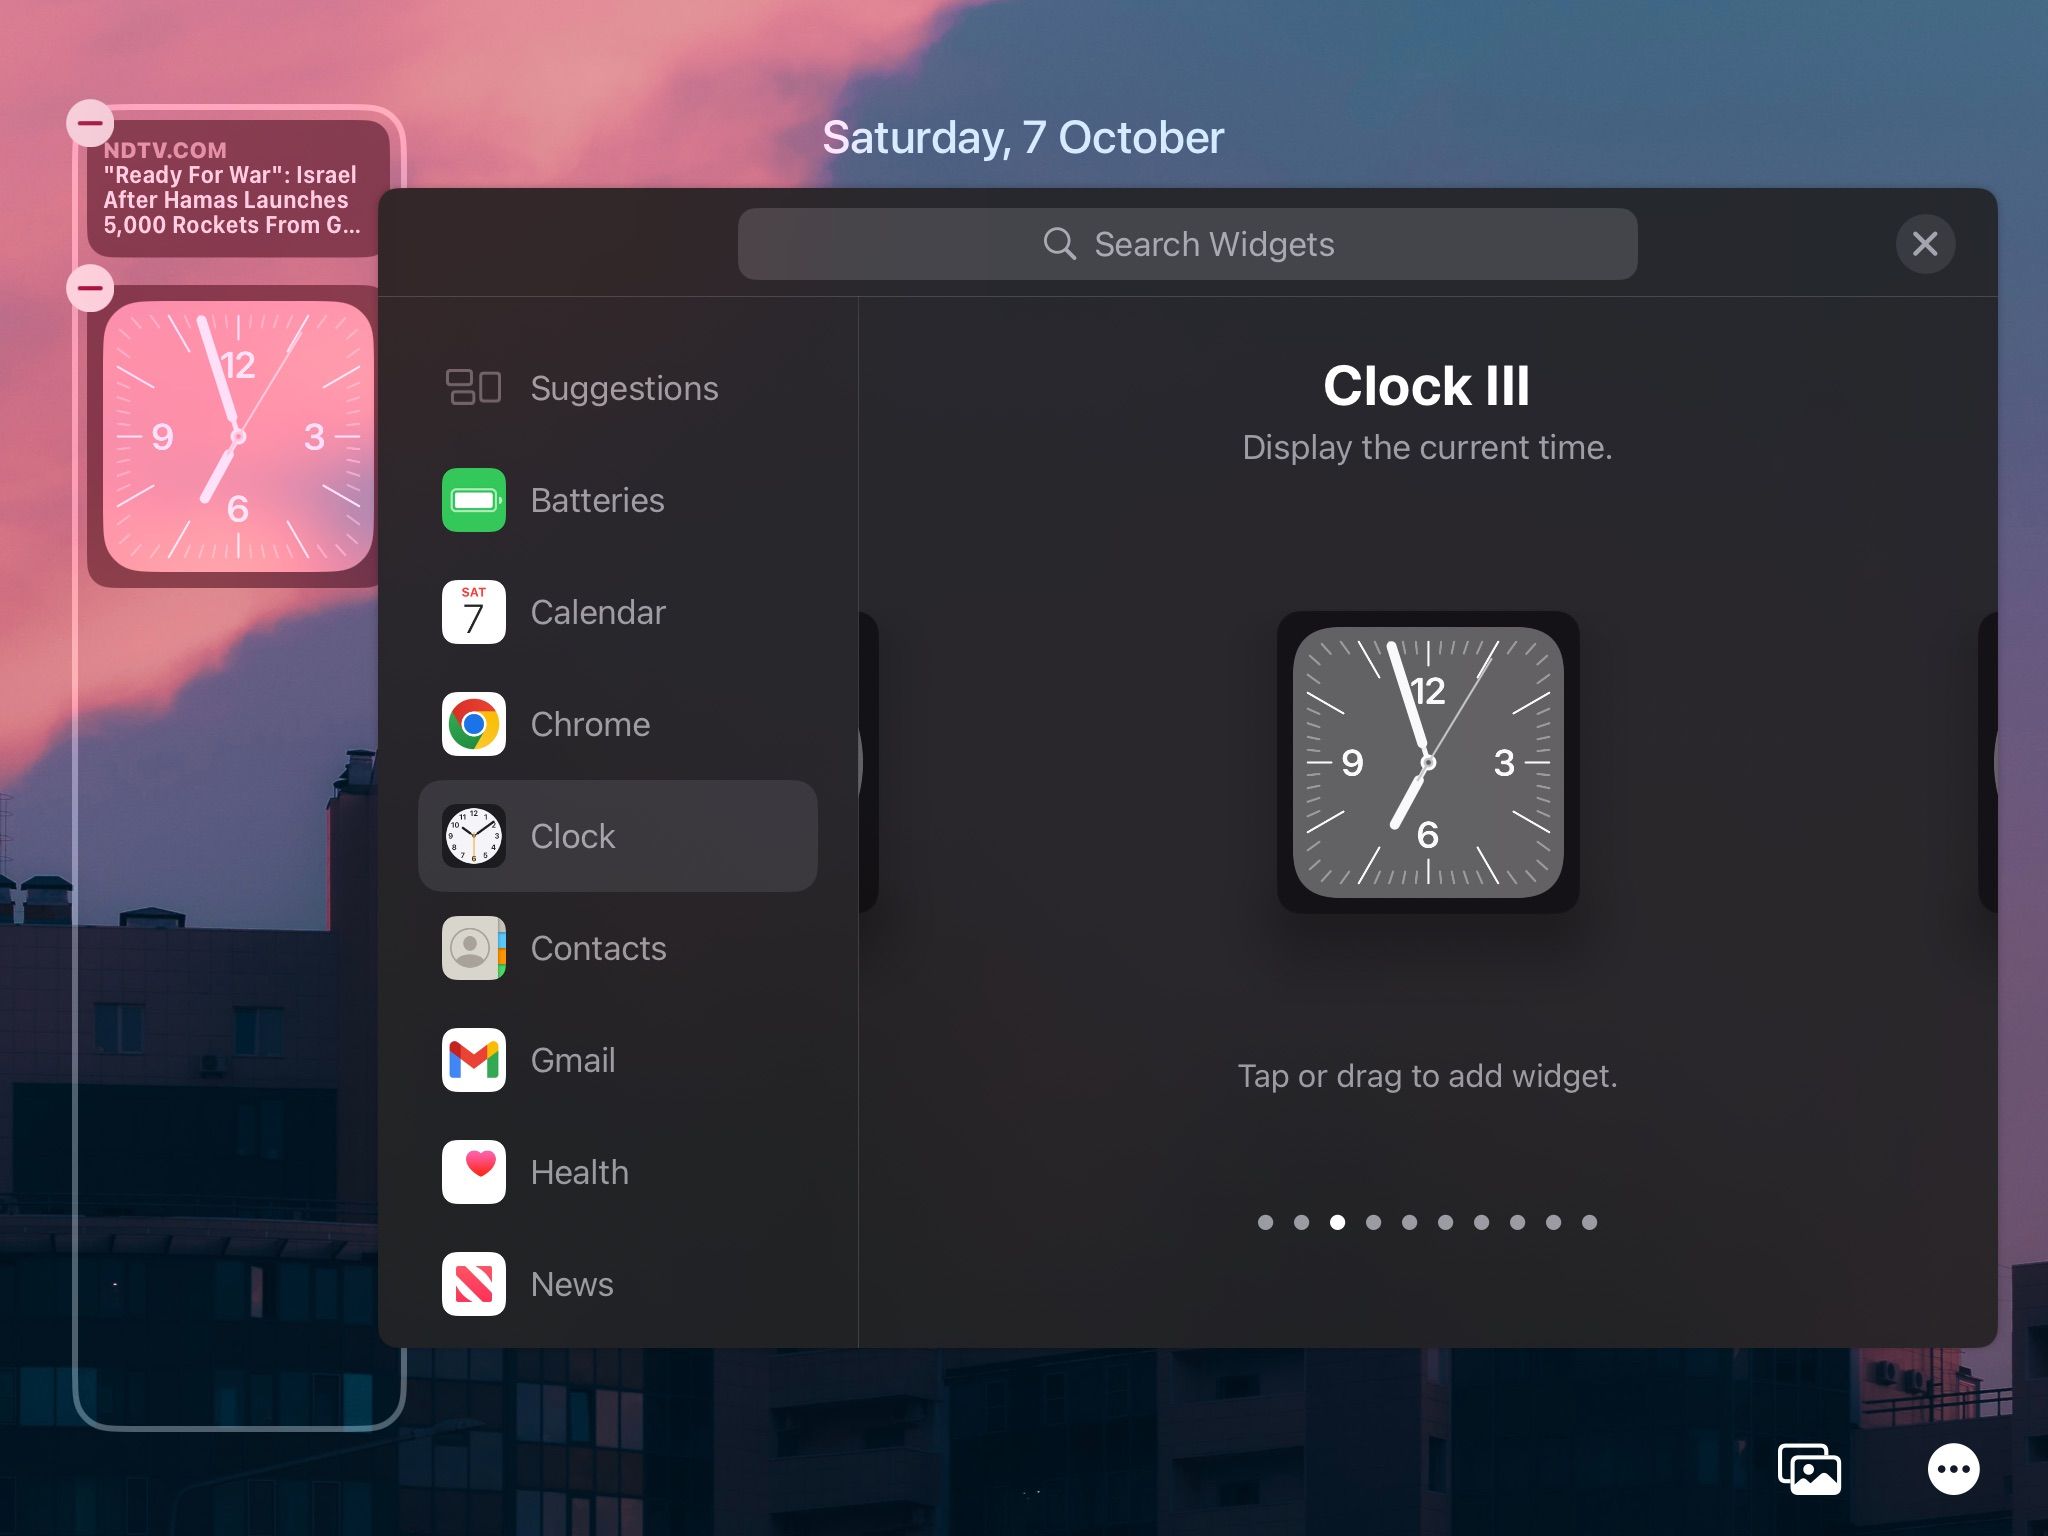Select the first page dot under the widget
This screenshot has width=2048, height=1536.
pyautogui.click(x=1266, y=1222)
